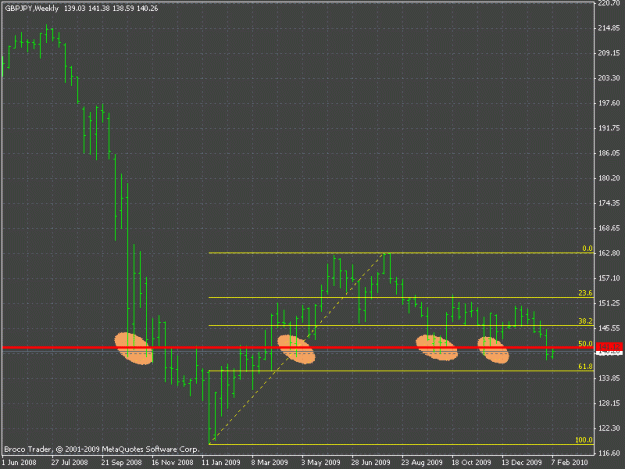Select the 16 Nov 2008 date label
Viewport: 625px width, 469px height.
click(x=172, y=463)
